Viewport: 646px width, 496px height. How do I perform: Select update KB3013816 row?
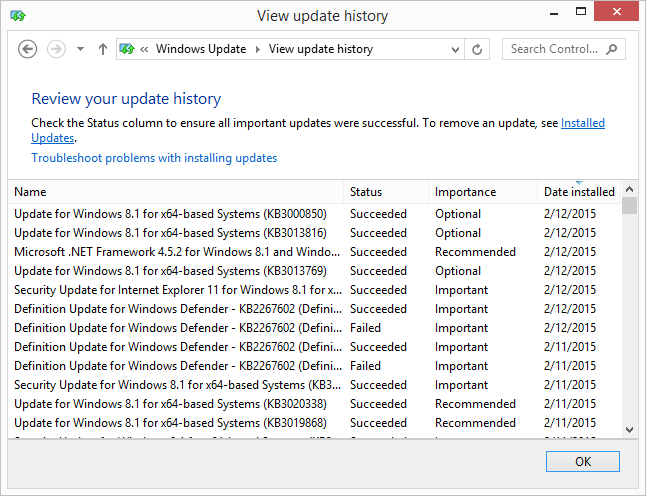(x=314, y=233)
